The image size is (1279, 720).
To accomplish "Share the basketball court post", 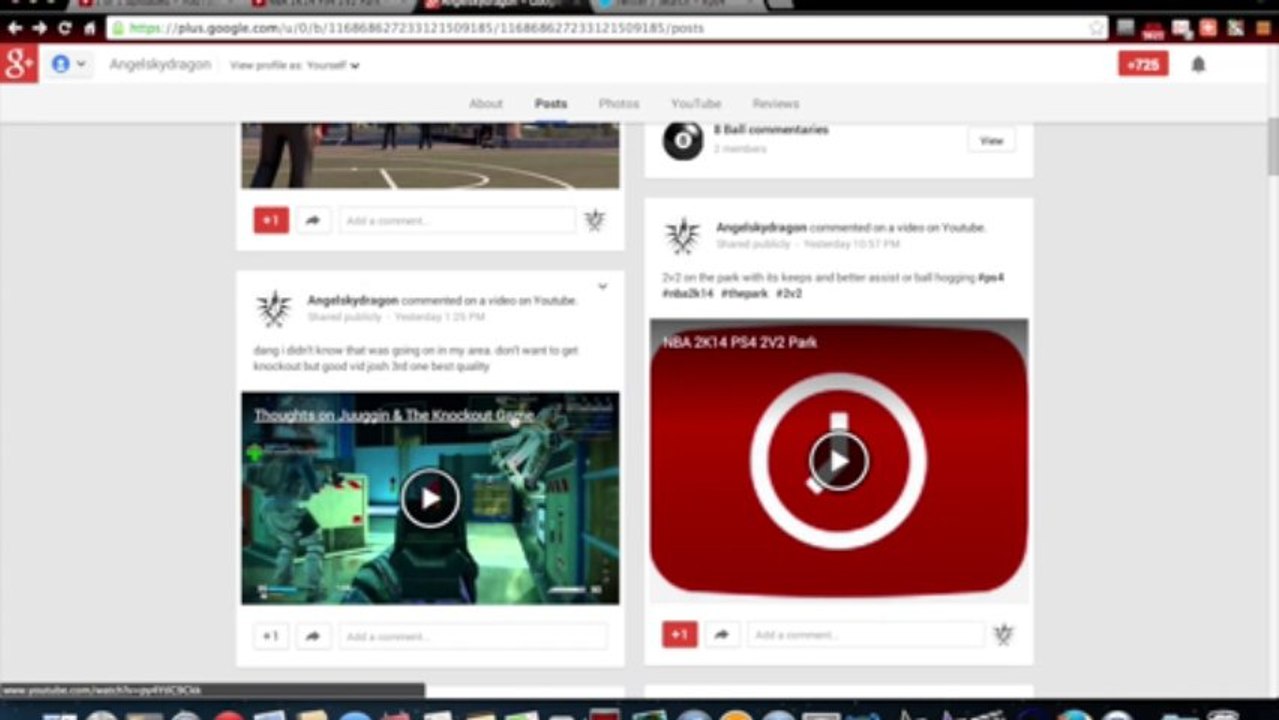I will point(313,221).
